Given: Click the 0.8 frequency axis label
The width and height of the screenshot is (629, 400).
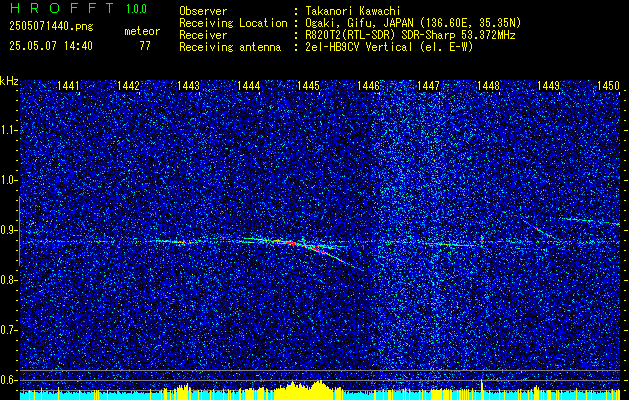Looking at the screenshot, I should pos(8,280).
